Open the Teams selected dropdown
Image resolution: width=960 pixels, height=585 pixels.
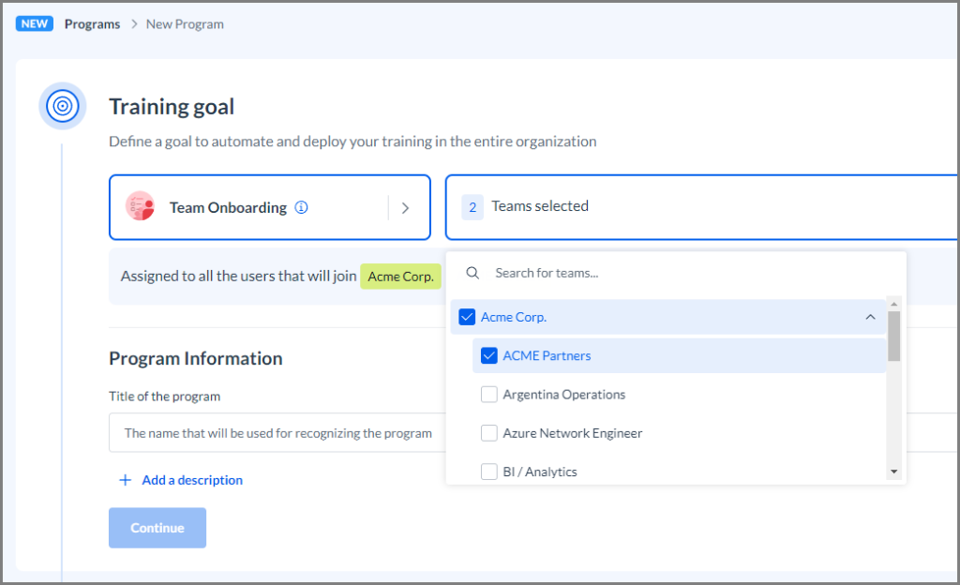[702, 207]
